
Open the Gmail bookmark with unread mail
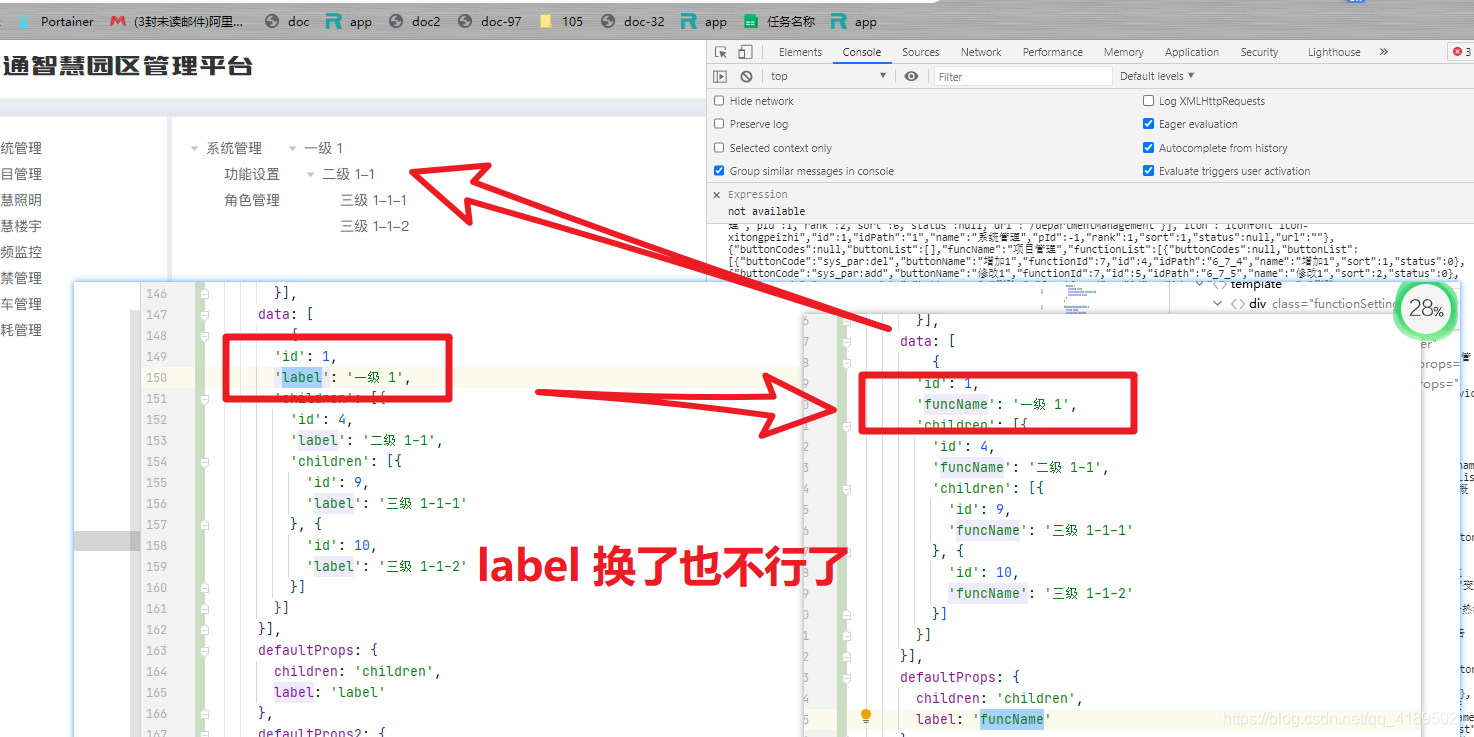coord(177,21)
